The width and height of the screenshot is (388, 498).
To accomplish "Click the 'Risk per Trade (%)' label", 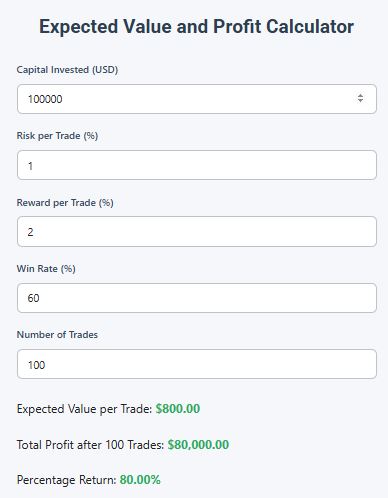I will pyautogui.click(x=57, y=136).
